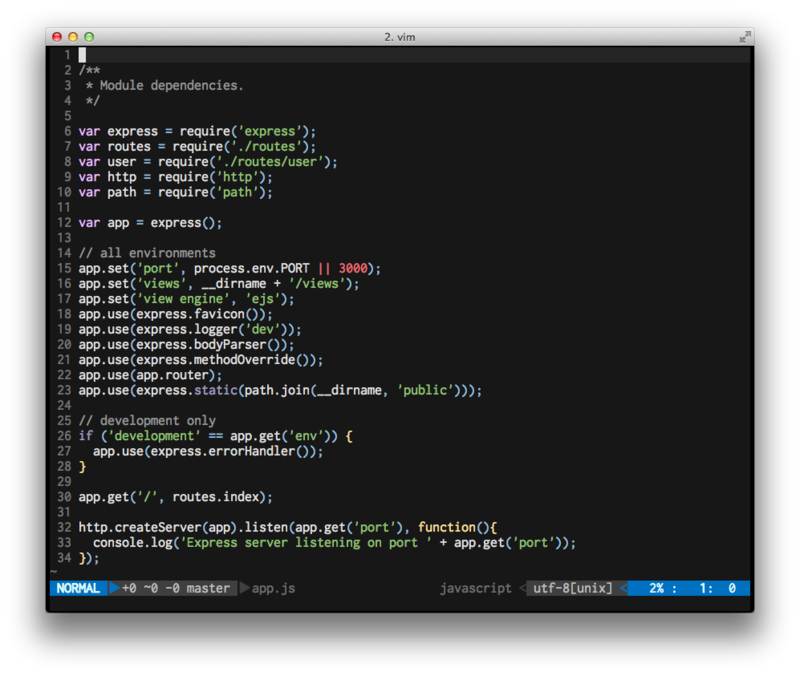Click './routes' string on line 7
Image resolution: width=800 pixels, height=676 pixels.
pos(266,146)
